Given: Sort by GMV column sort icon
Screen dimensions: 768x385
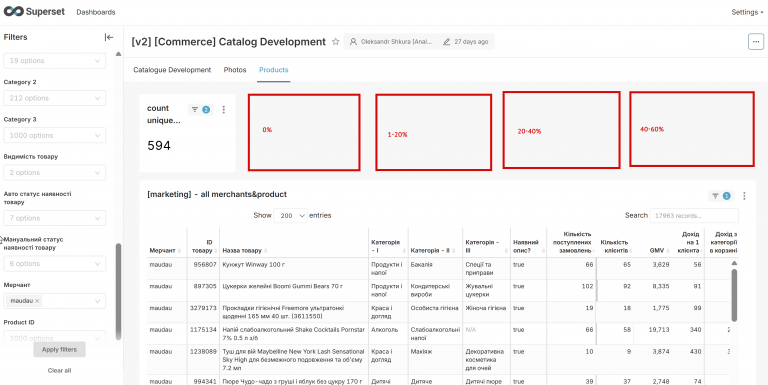Looking at the screenshot, I should [x=668, y=251].
